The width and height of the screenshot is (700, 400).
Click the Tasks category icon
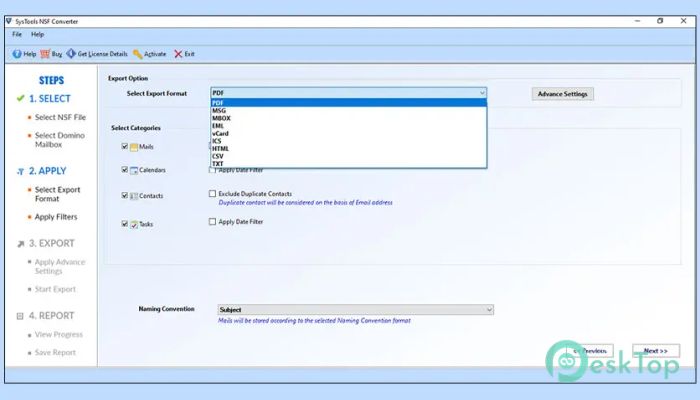(x=134, y=225)
